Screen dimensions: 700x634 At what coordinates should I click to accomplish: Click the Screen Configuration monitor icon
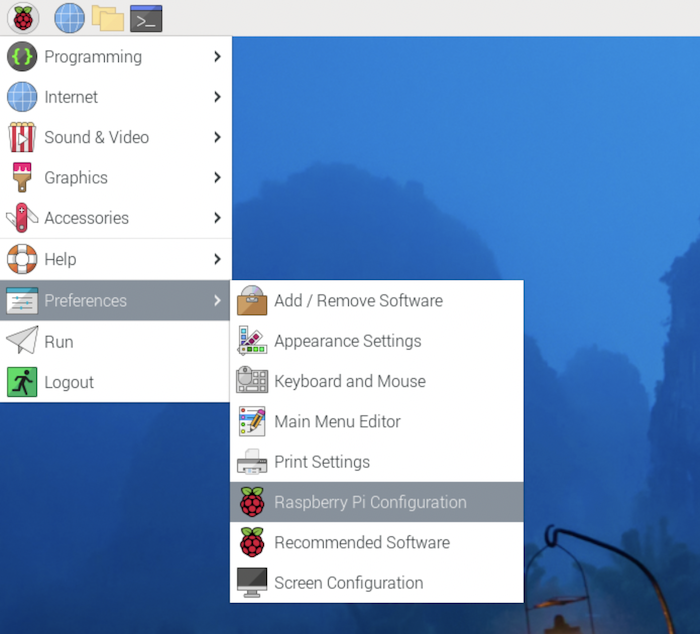click(x=252, y=582)
